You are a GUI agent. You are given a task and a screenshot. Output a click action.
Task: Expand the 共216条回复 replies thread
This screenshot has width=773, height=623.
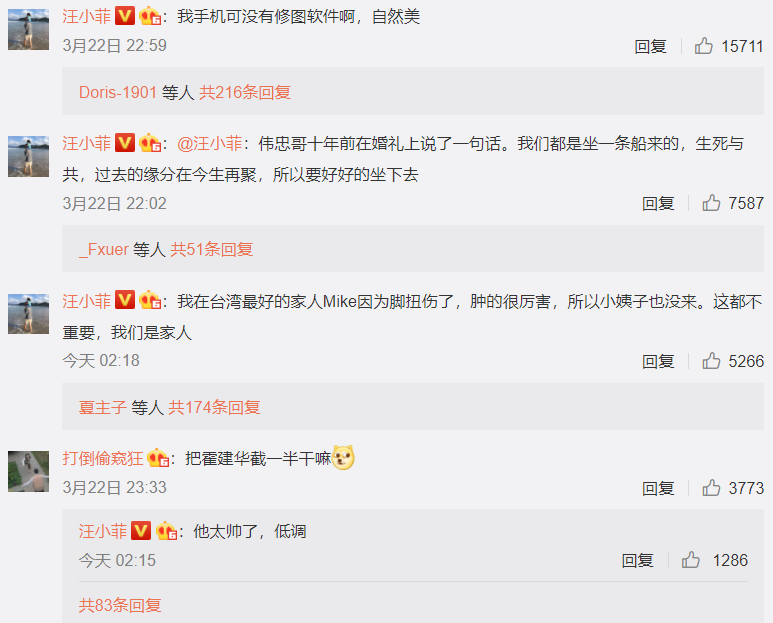[245, 92]
